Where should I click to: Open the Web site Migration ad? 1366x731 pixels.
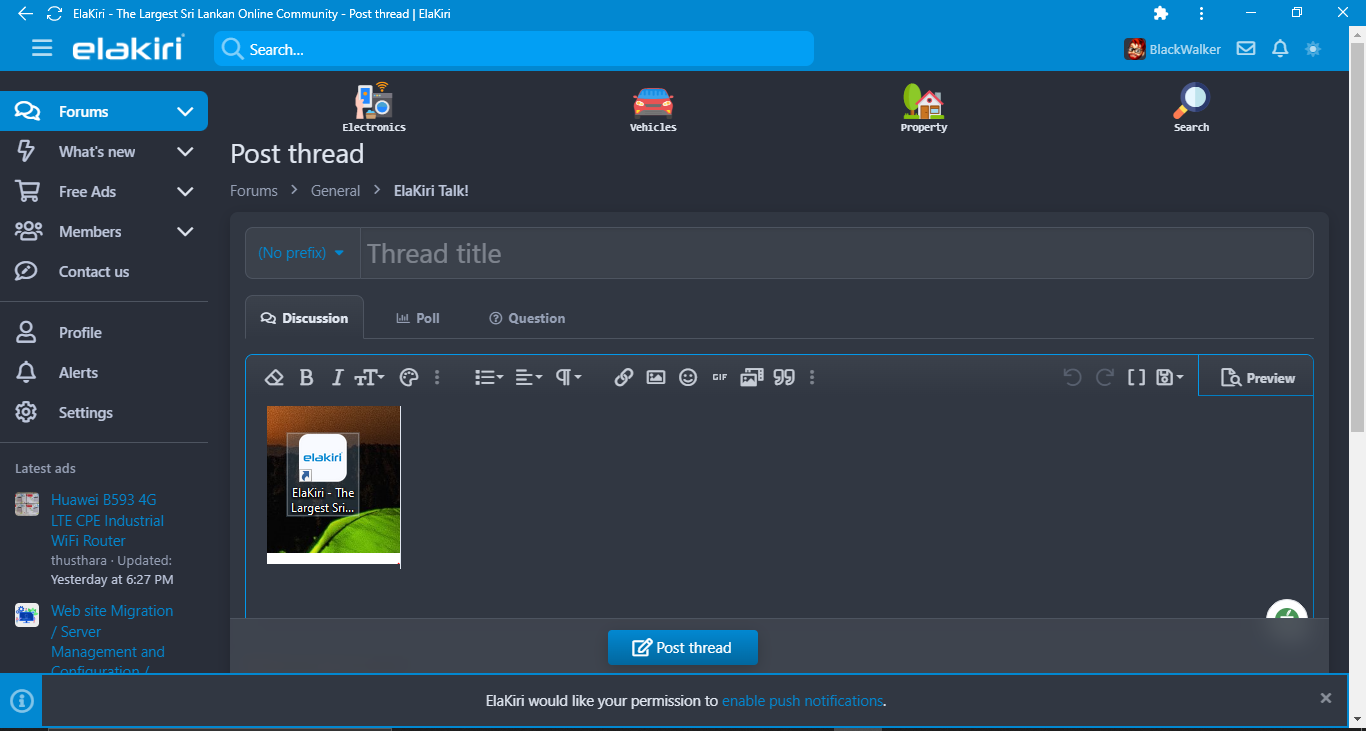pos(112,641)
